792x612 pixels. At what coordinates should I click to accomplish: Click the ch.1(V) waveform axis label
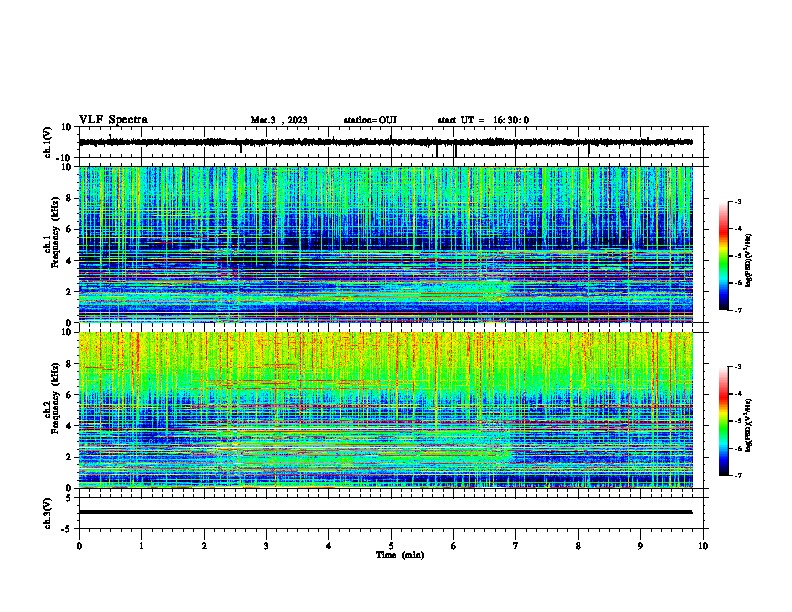click(x=48, y=142)
